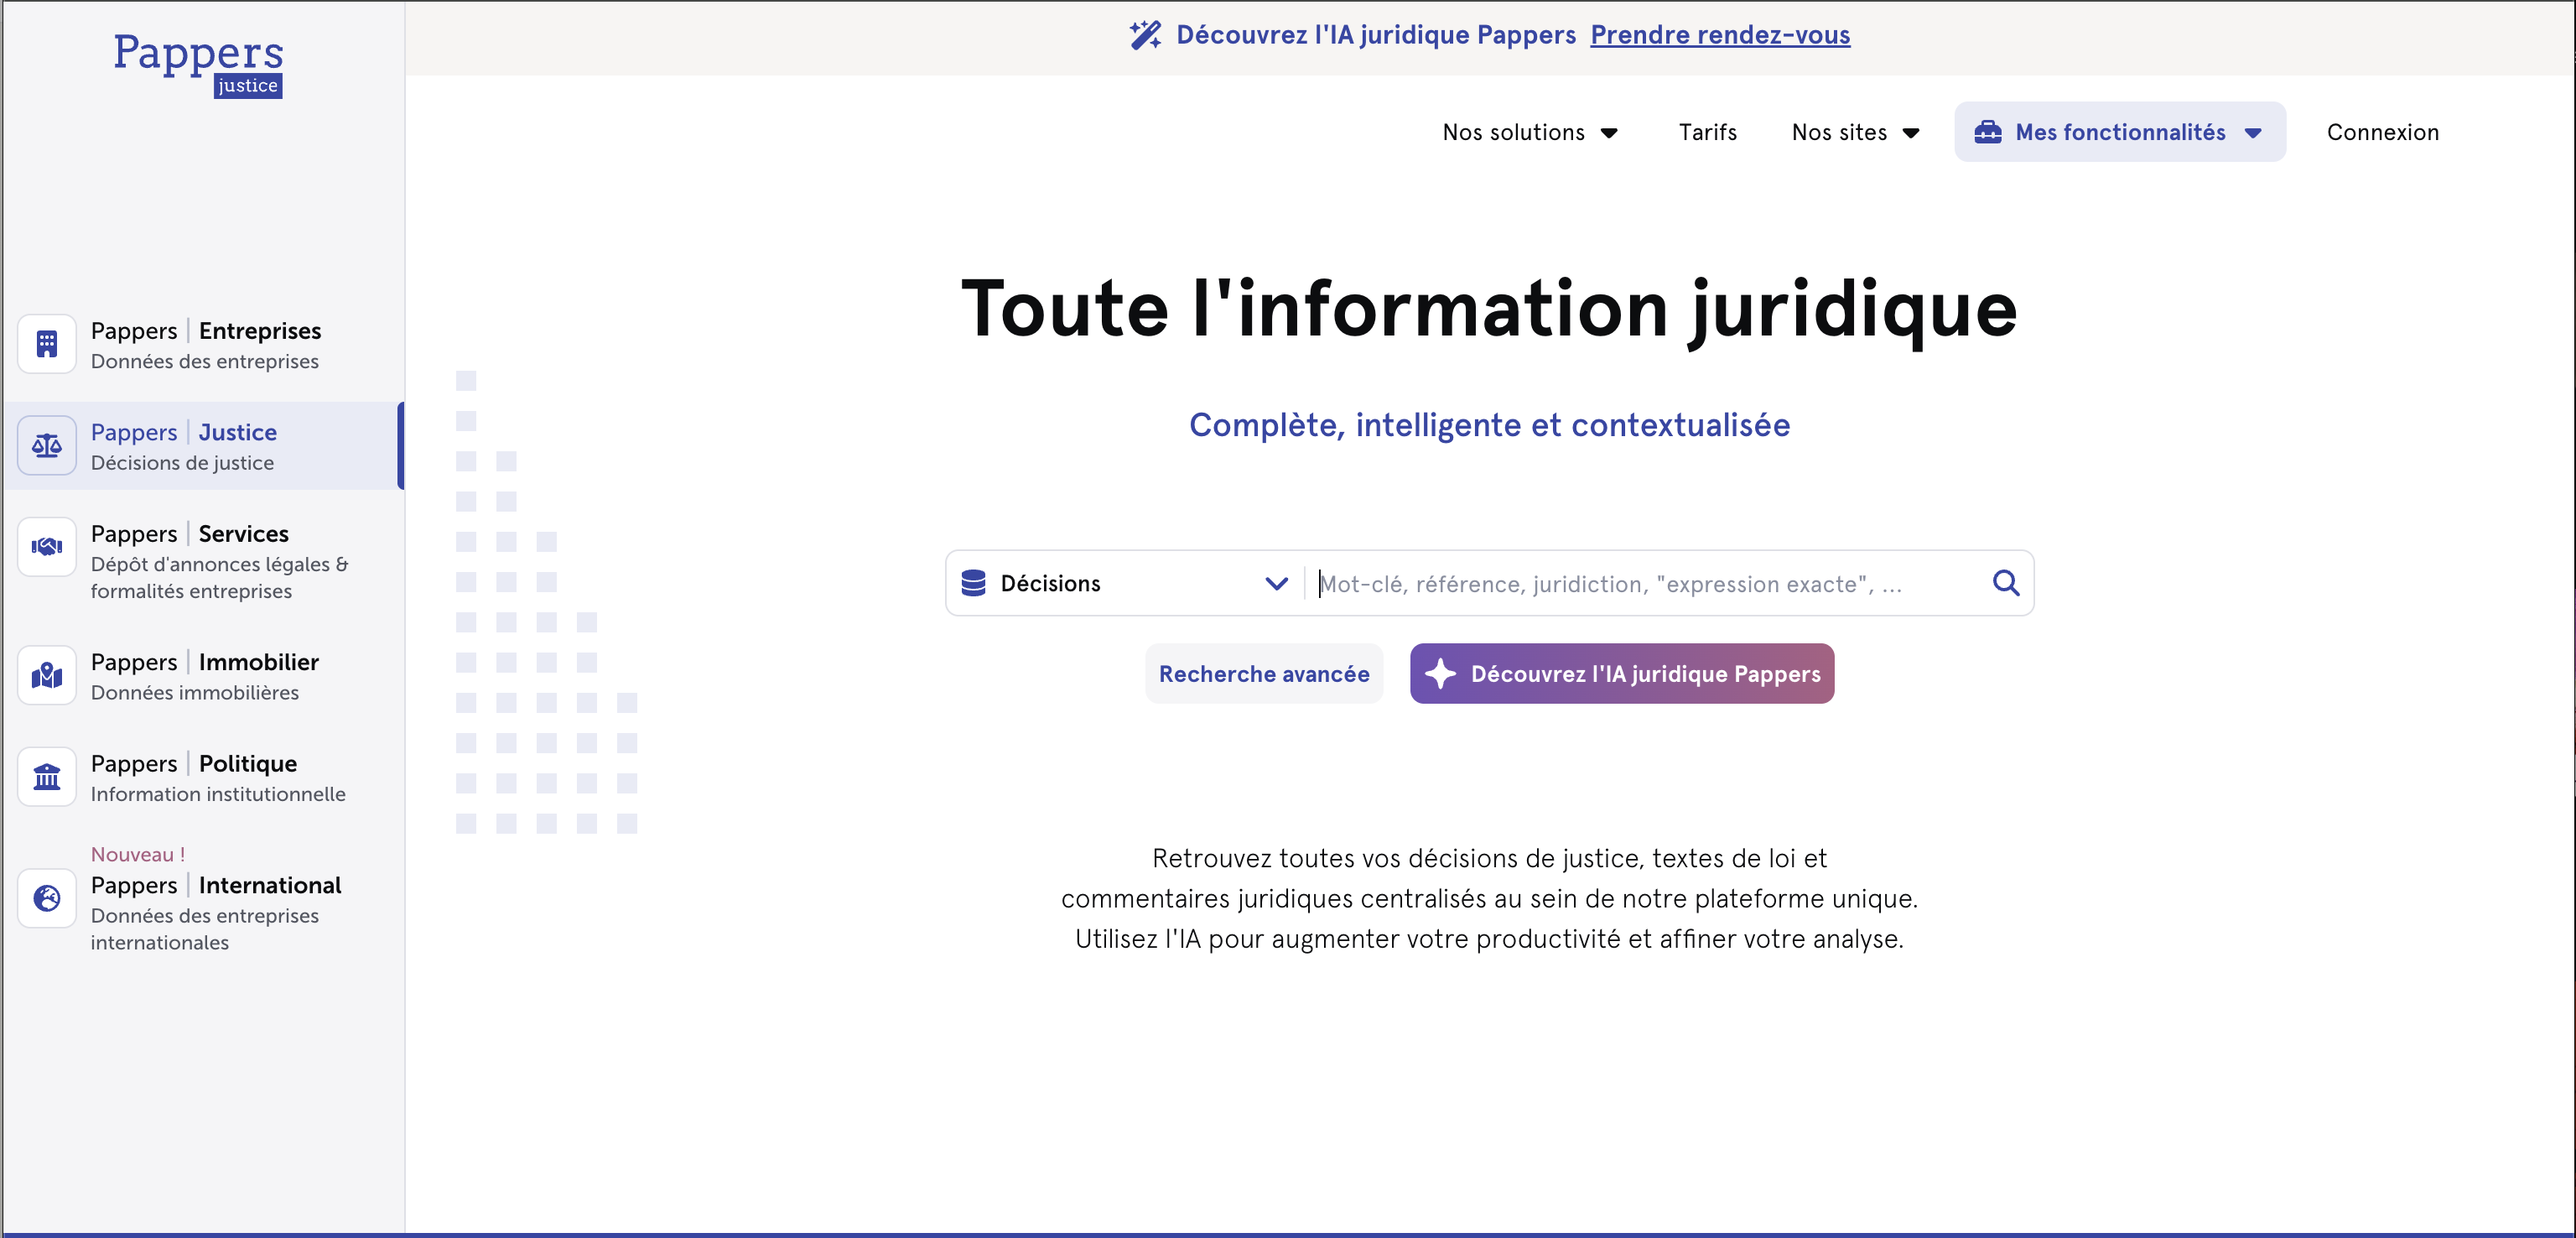Open the International globe icon
Image resolution: width=2576 pixels, height=1238 pixels.
point(47,898)
